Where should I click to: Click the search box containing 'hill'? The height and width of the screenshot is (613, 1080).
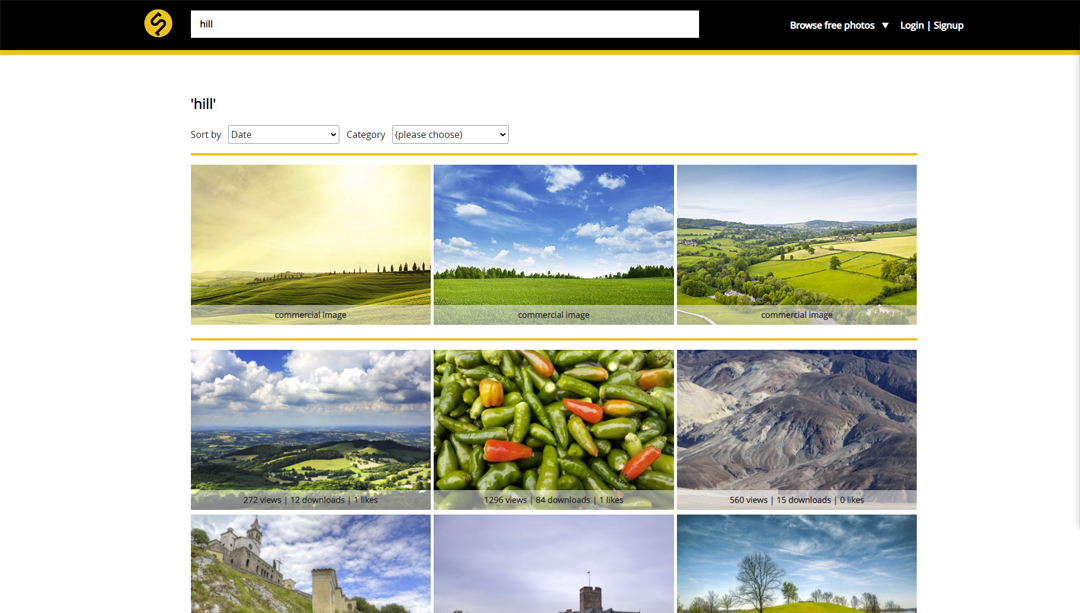444,24
